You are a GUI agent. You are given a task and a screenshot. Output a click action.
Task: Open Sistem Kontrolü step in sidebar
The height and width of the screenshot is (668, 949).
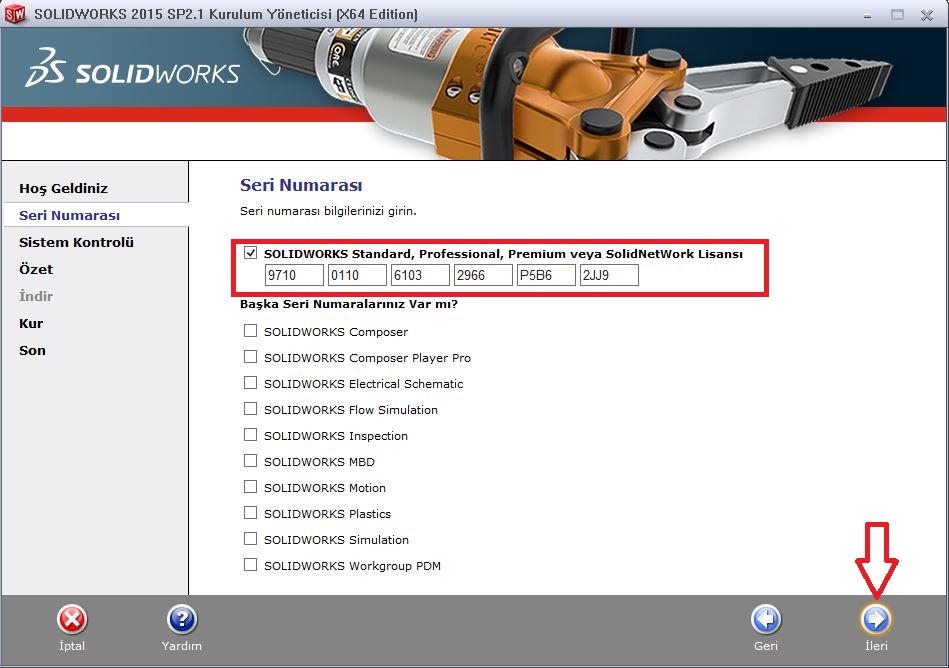[76, 243]
